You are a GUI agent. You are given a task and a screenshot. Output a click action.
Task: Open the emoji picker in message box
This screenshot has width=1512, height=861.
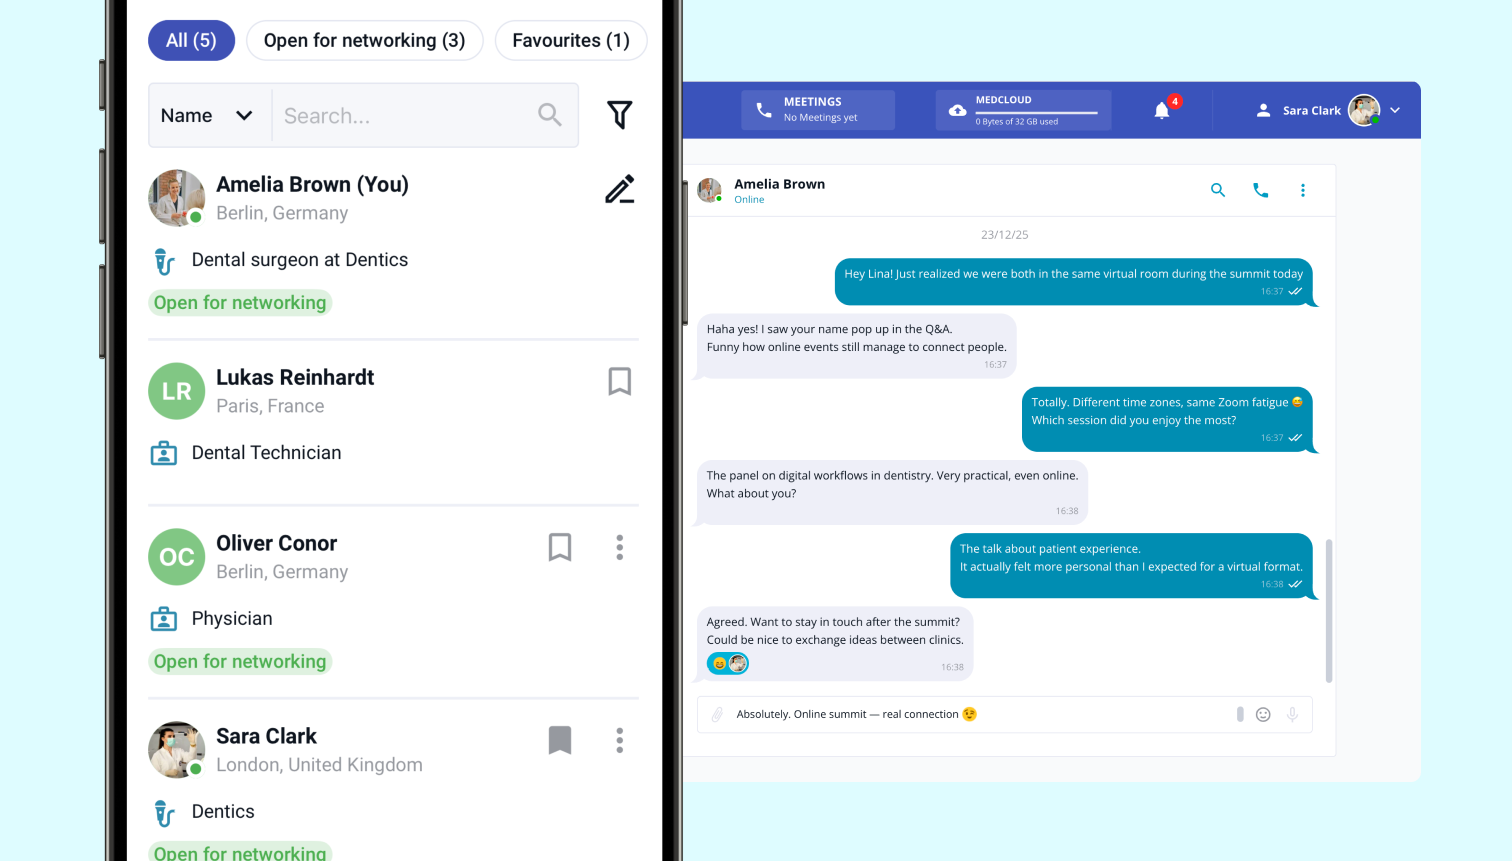1263,714
